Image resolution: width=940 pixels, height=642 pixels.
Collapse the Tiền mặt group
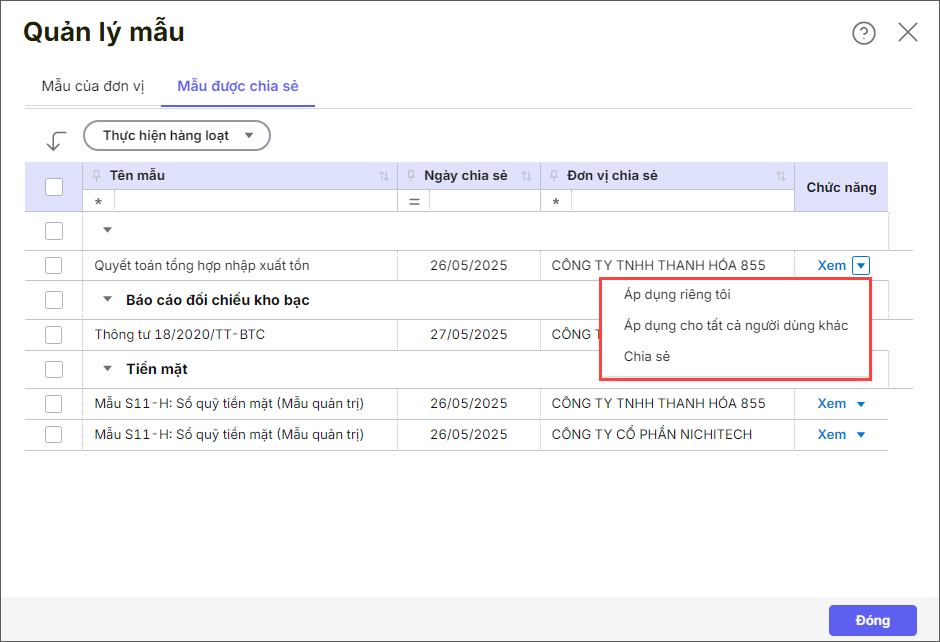(x=108, y=369)
